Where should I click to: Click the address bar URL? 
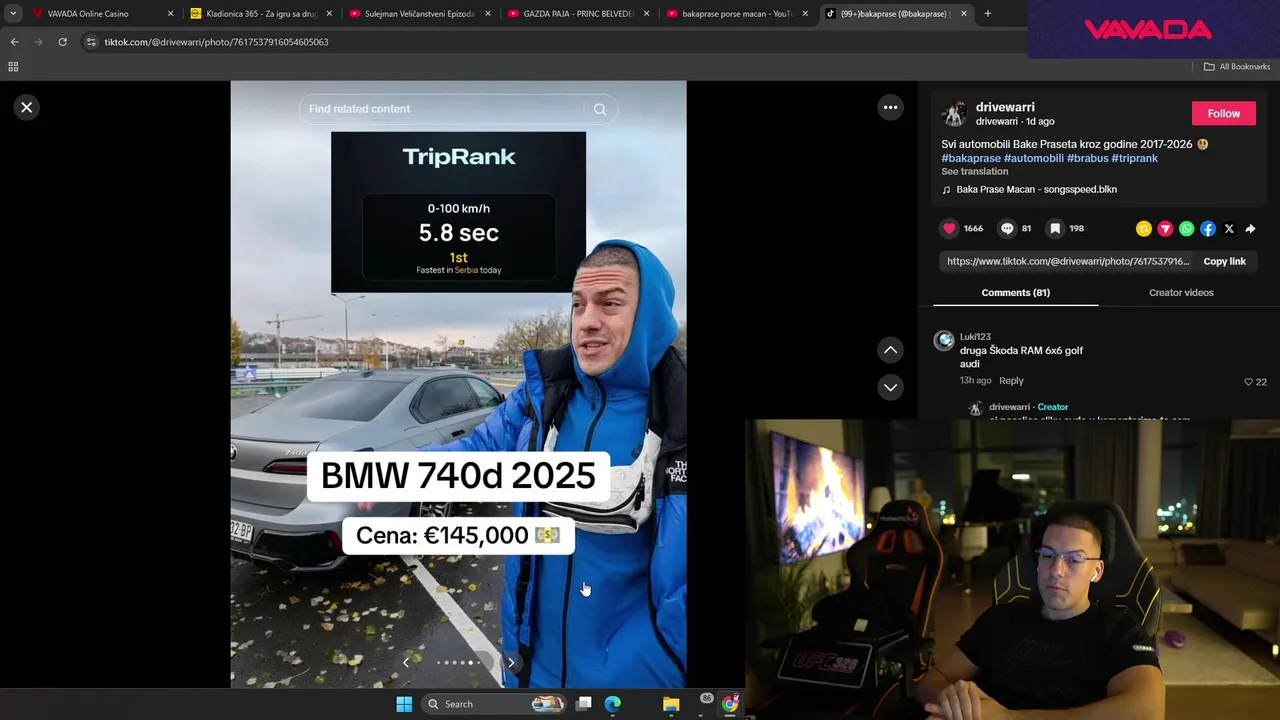(216, 42)
